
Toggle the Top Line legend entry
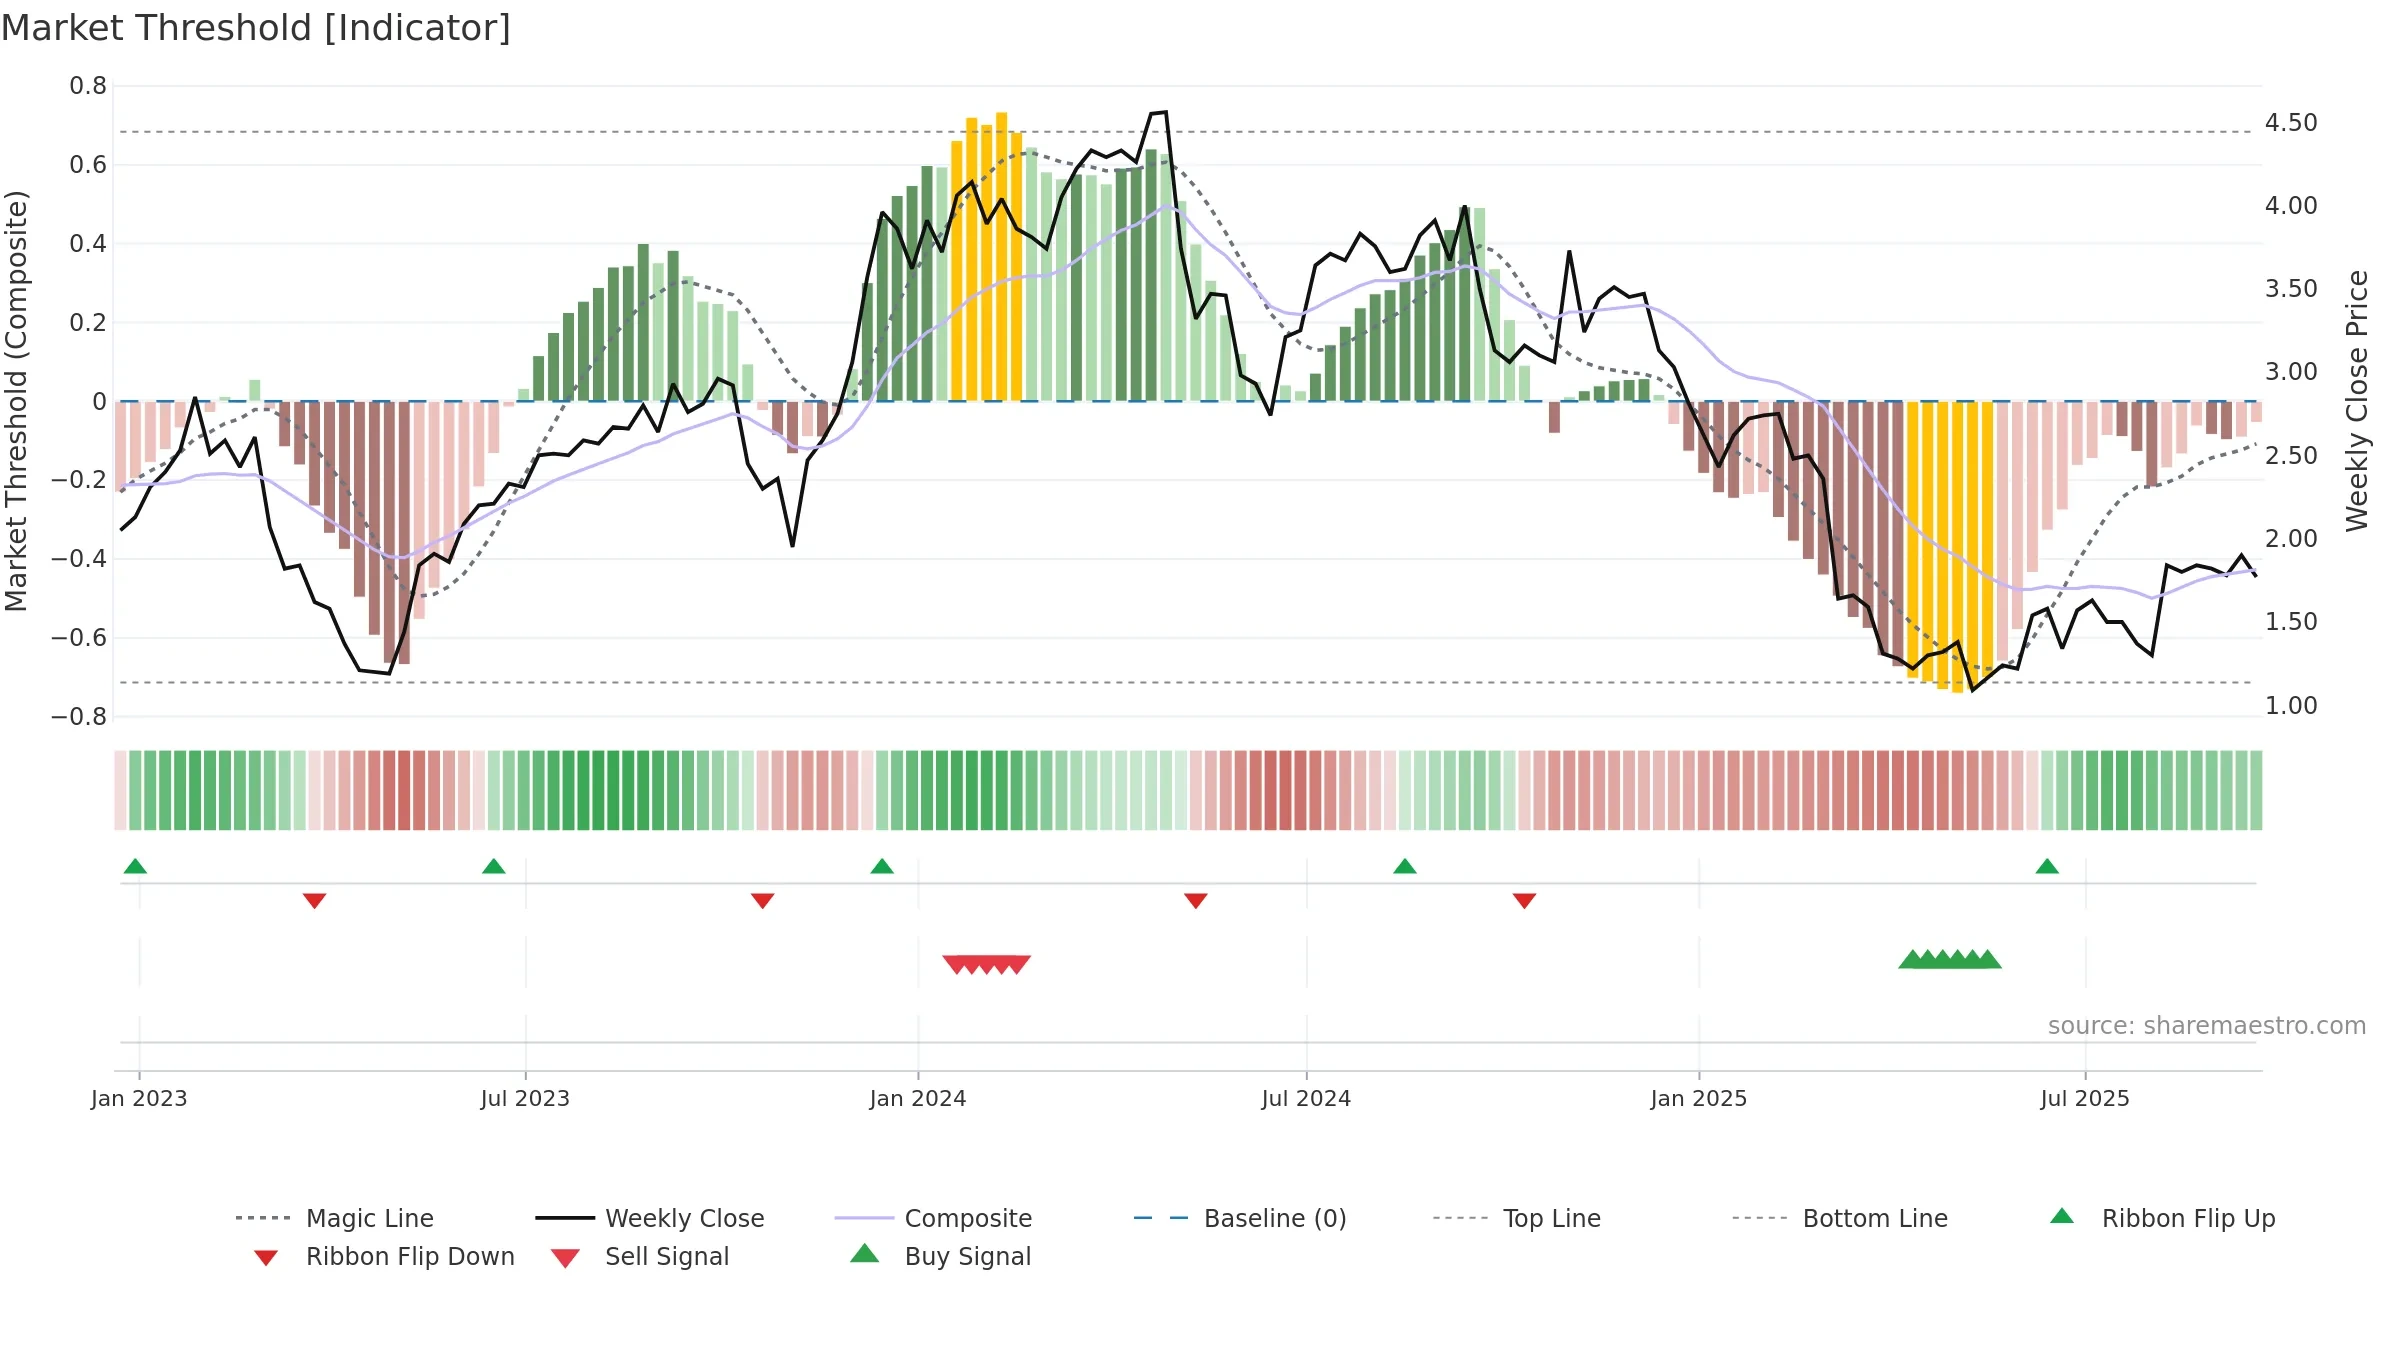coord(1517,1218)
